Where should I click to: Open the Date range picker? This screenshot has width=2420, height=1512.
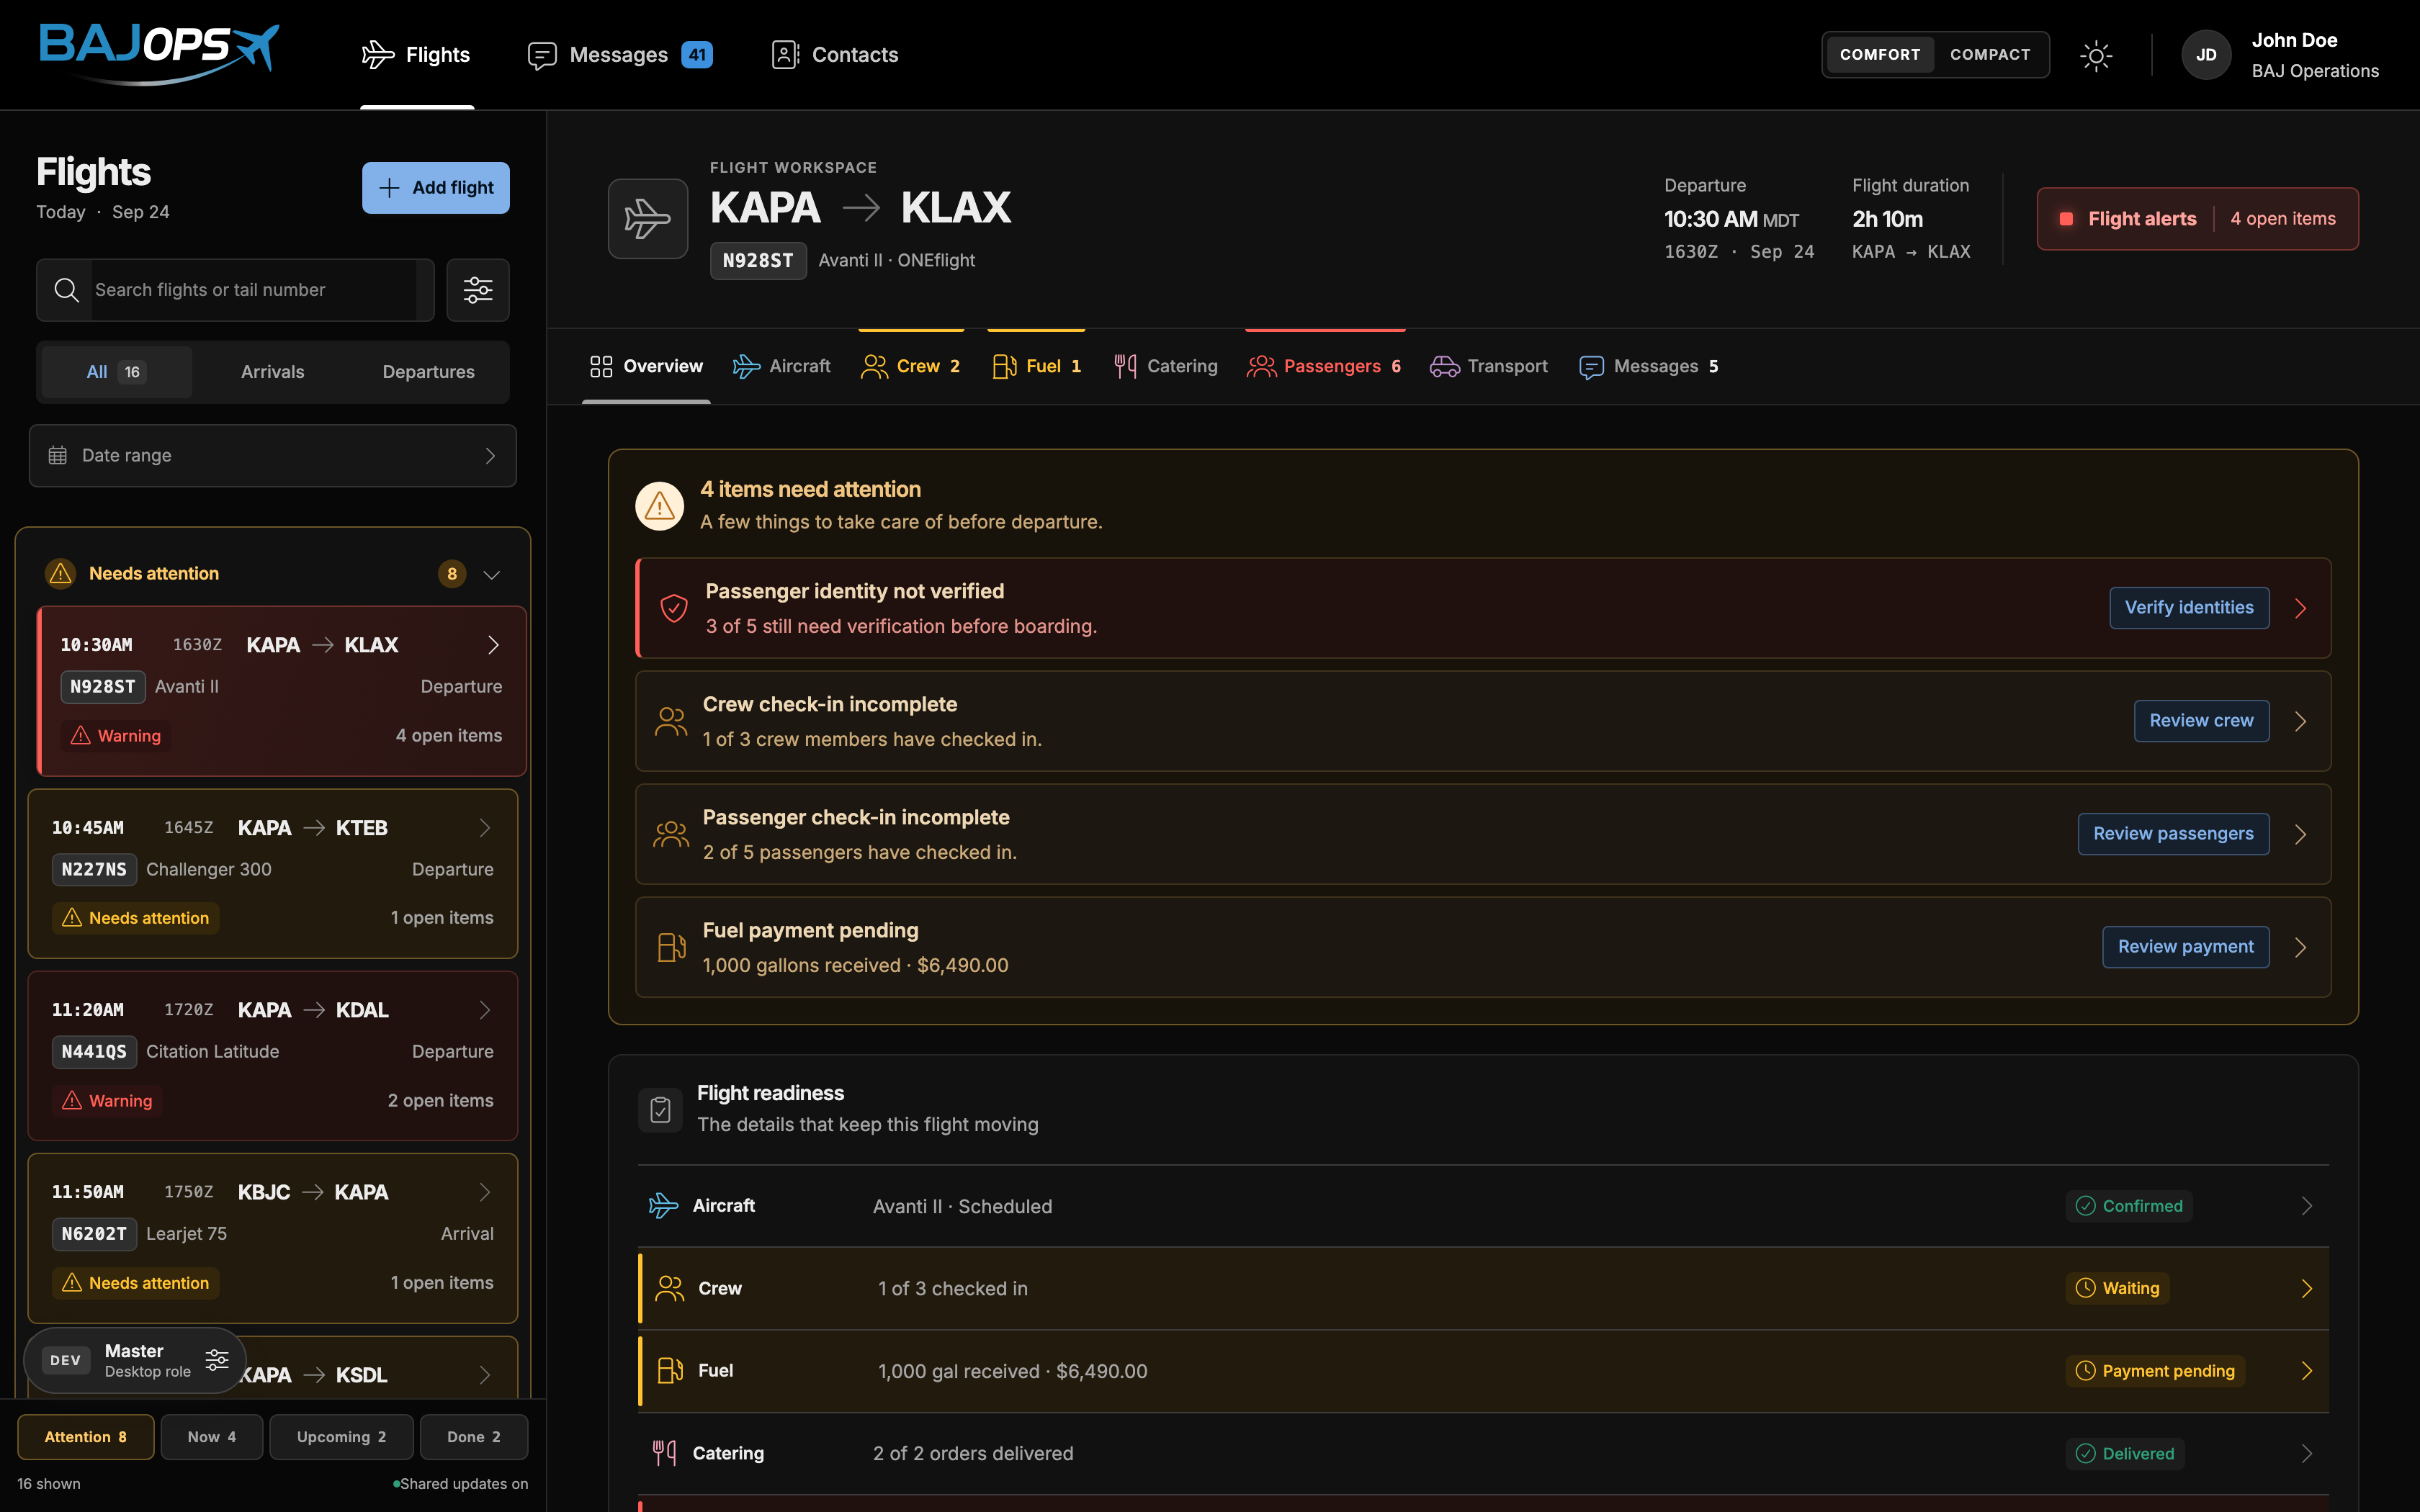pyautogui.click(x=273, y=456)
